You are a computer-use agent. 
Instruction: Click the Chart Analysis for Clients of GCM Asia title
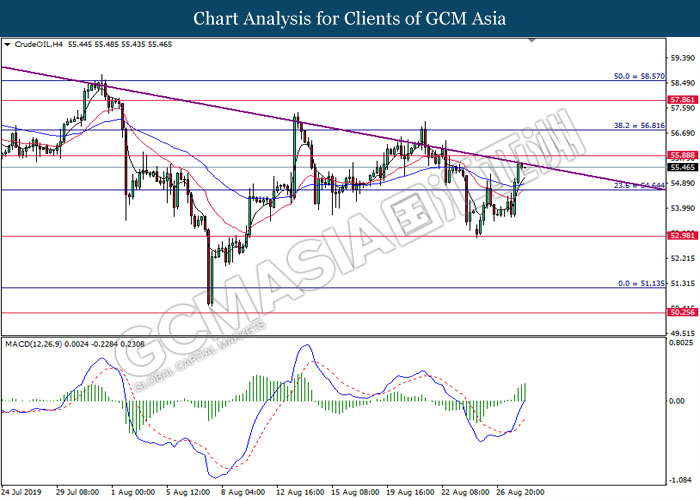point(350,19)
